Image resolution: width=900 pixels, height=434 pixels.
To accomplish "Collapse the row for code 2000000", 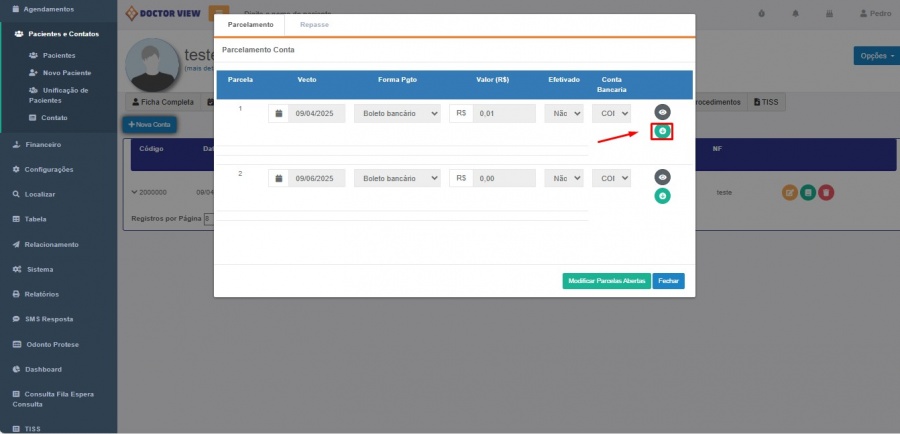I will click(135, 192).
